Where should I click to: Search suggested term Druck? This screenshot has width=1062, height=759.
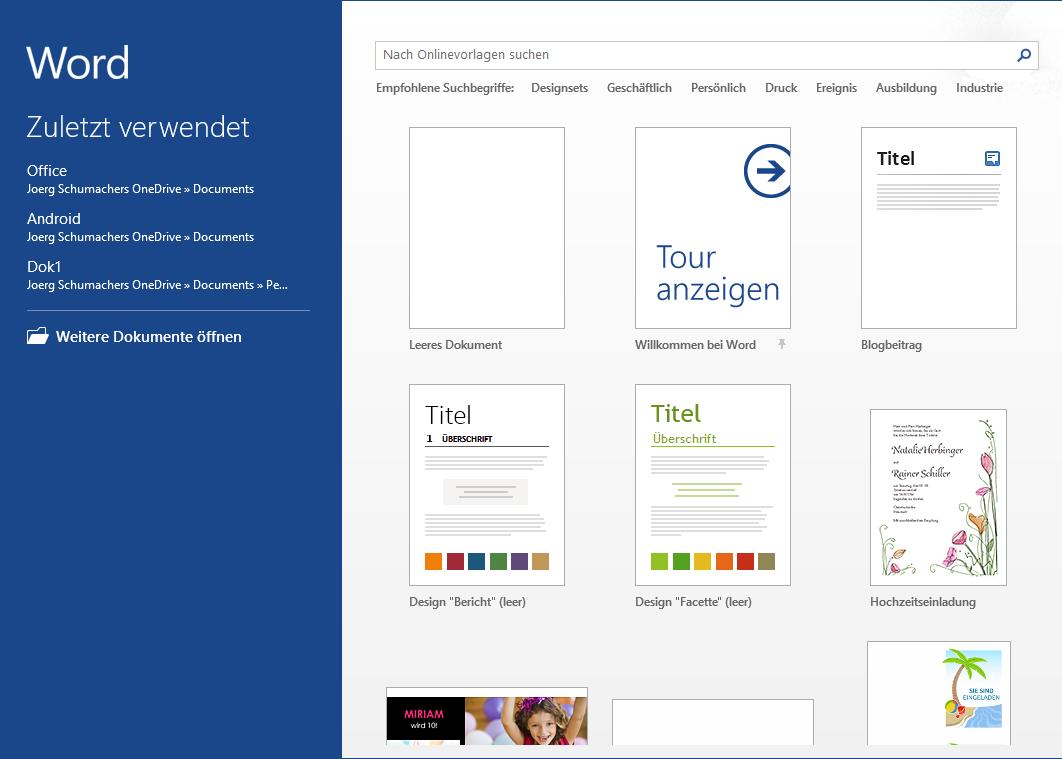[x=781, y=88]
